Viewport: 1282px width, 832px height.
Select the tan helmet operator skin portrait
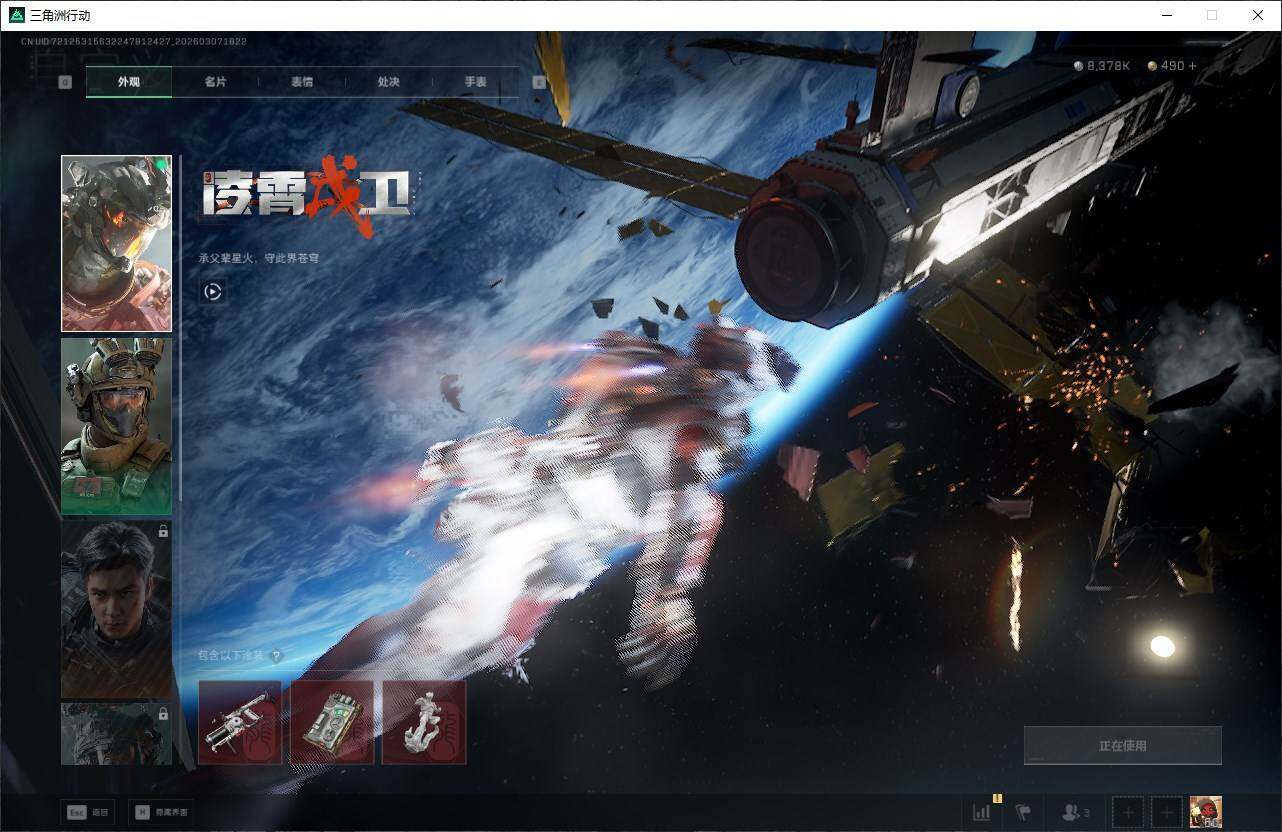coord(116,426)
